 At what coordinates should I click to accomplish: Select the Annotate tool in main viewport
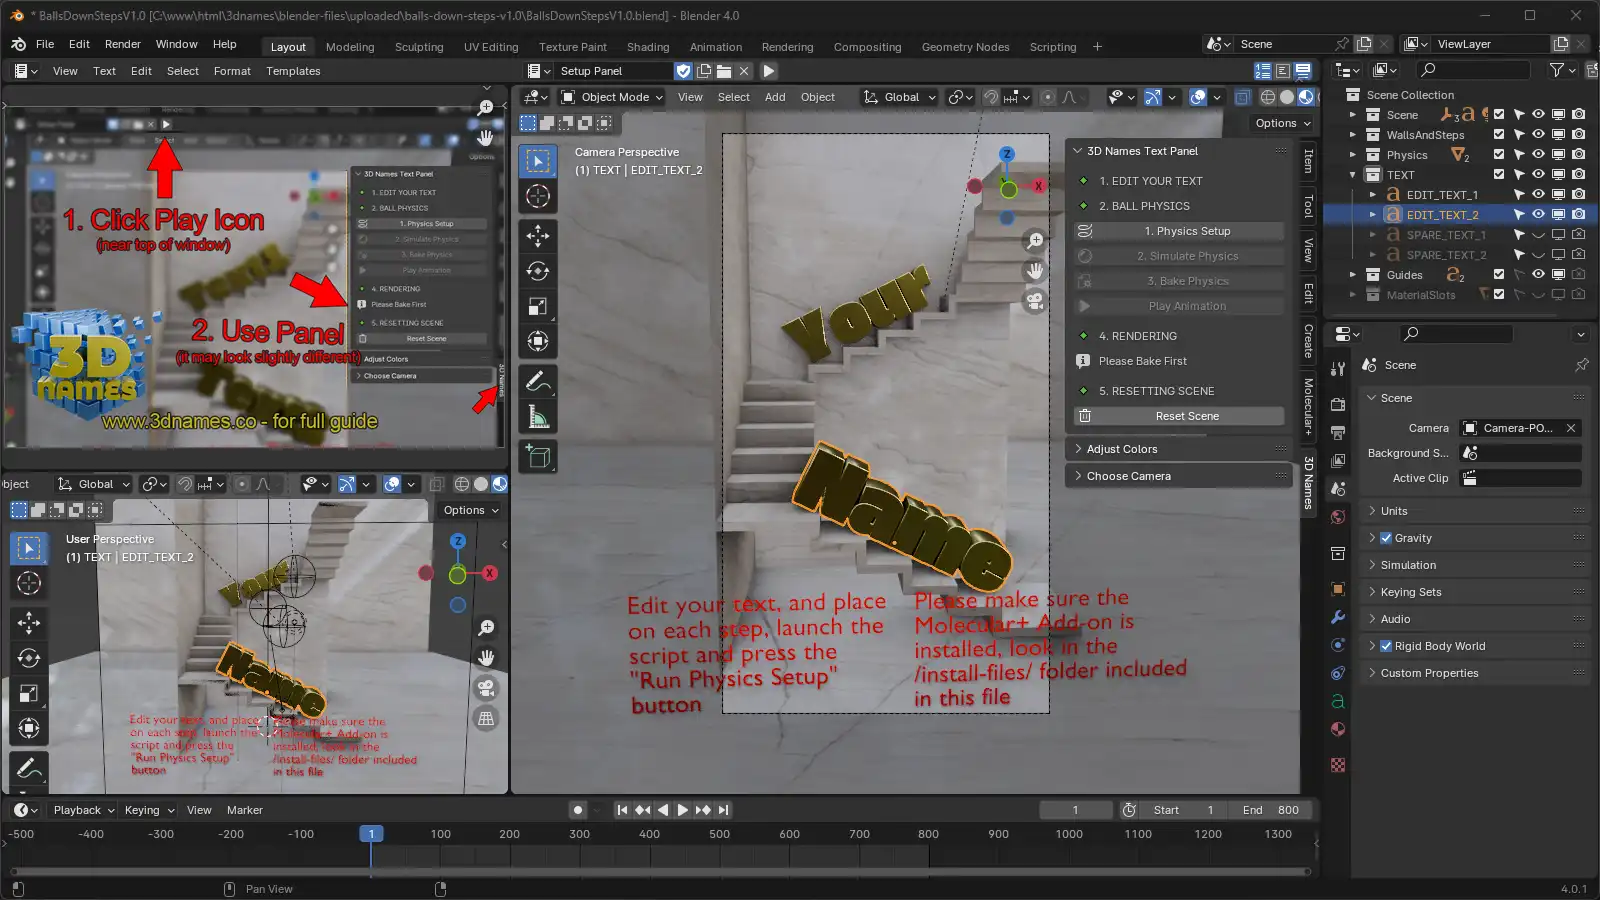538,381
